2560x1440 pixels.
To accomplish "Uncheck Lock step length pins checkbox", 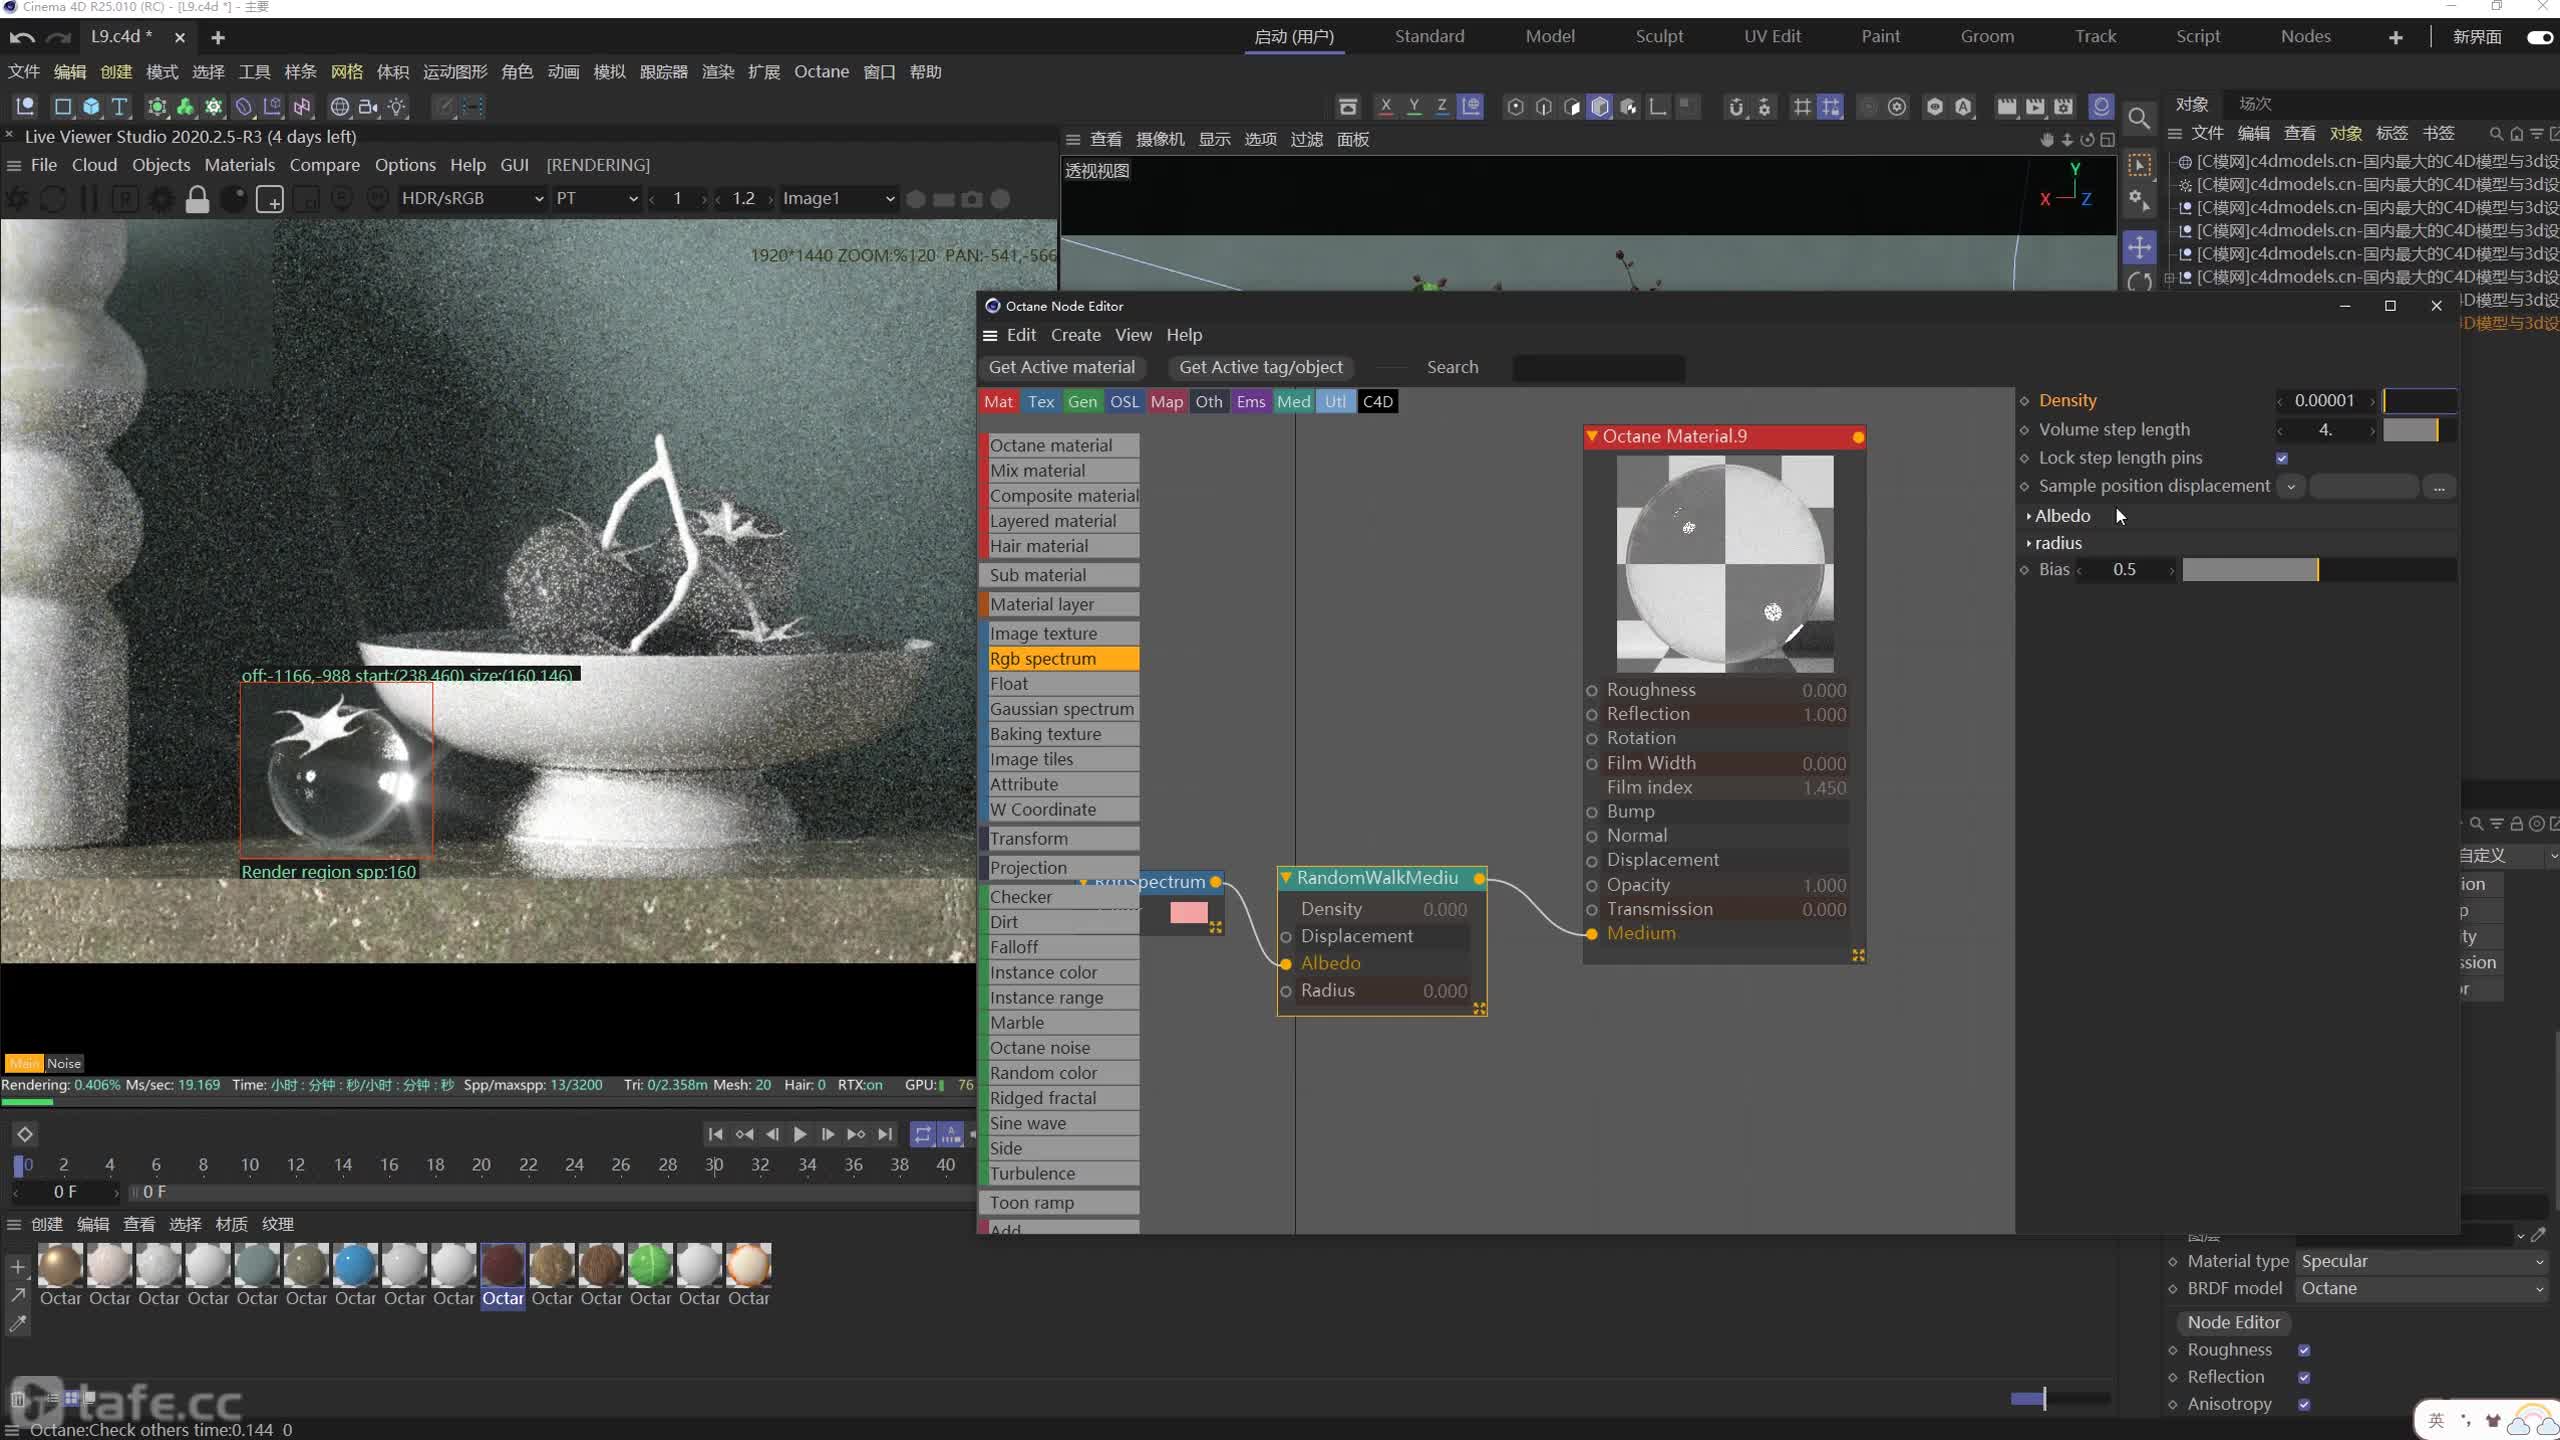I will (x=2282, y=458).
